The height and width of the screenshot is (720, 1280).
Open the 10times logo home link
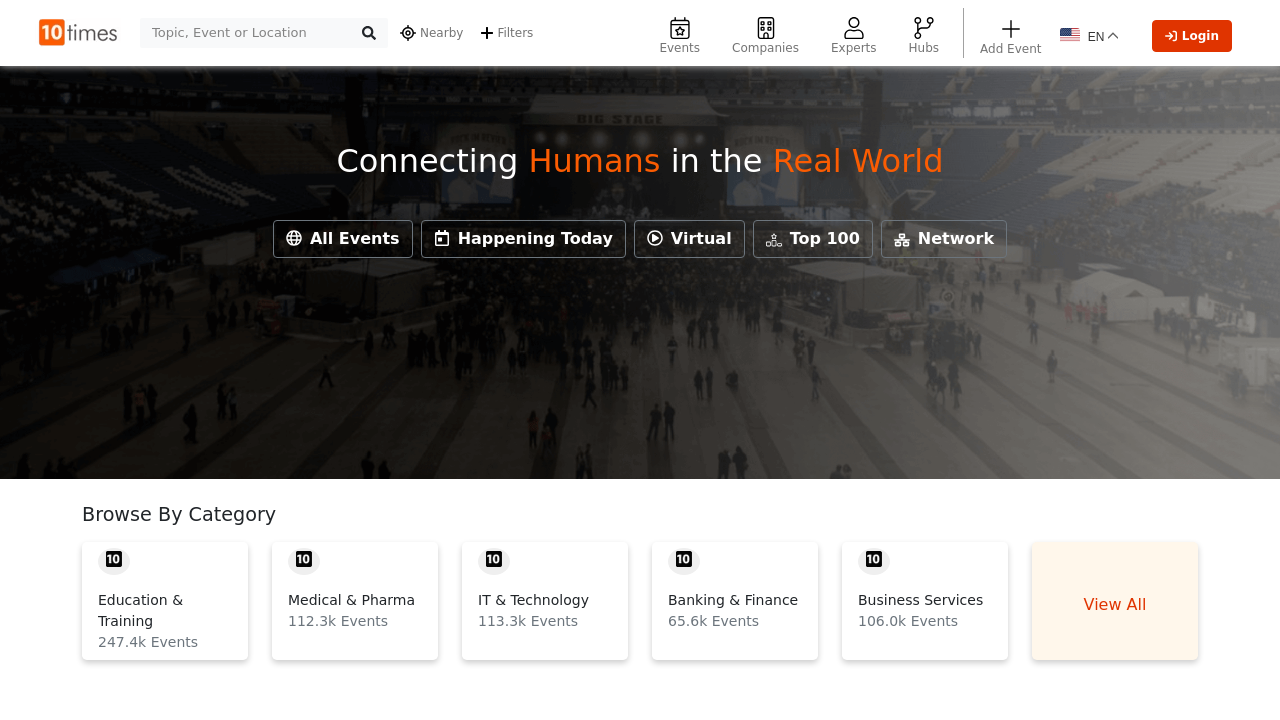tap(78, 32)
